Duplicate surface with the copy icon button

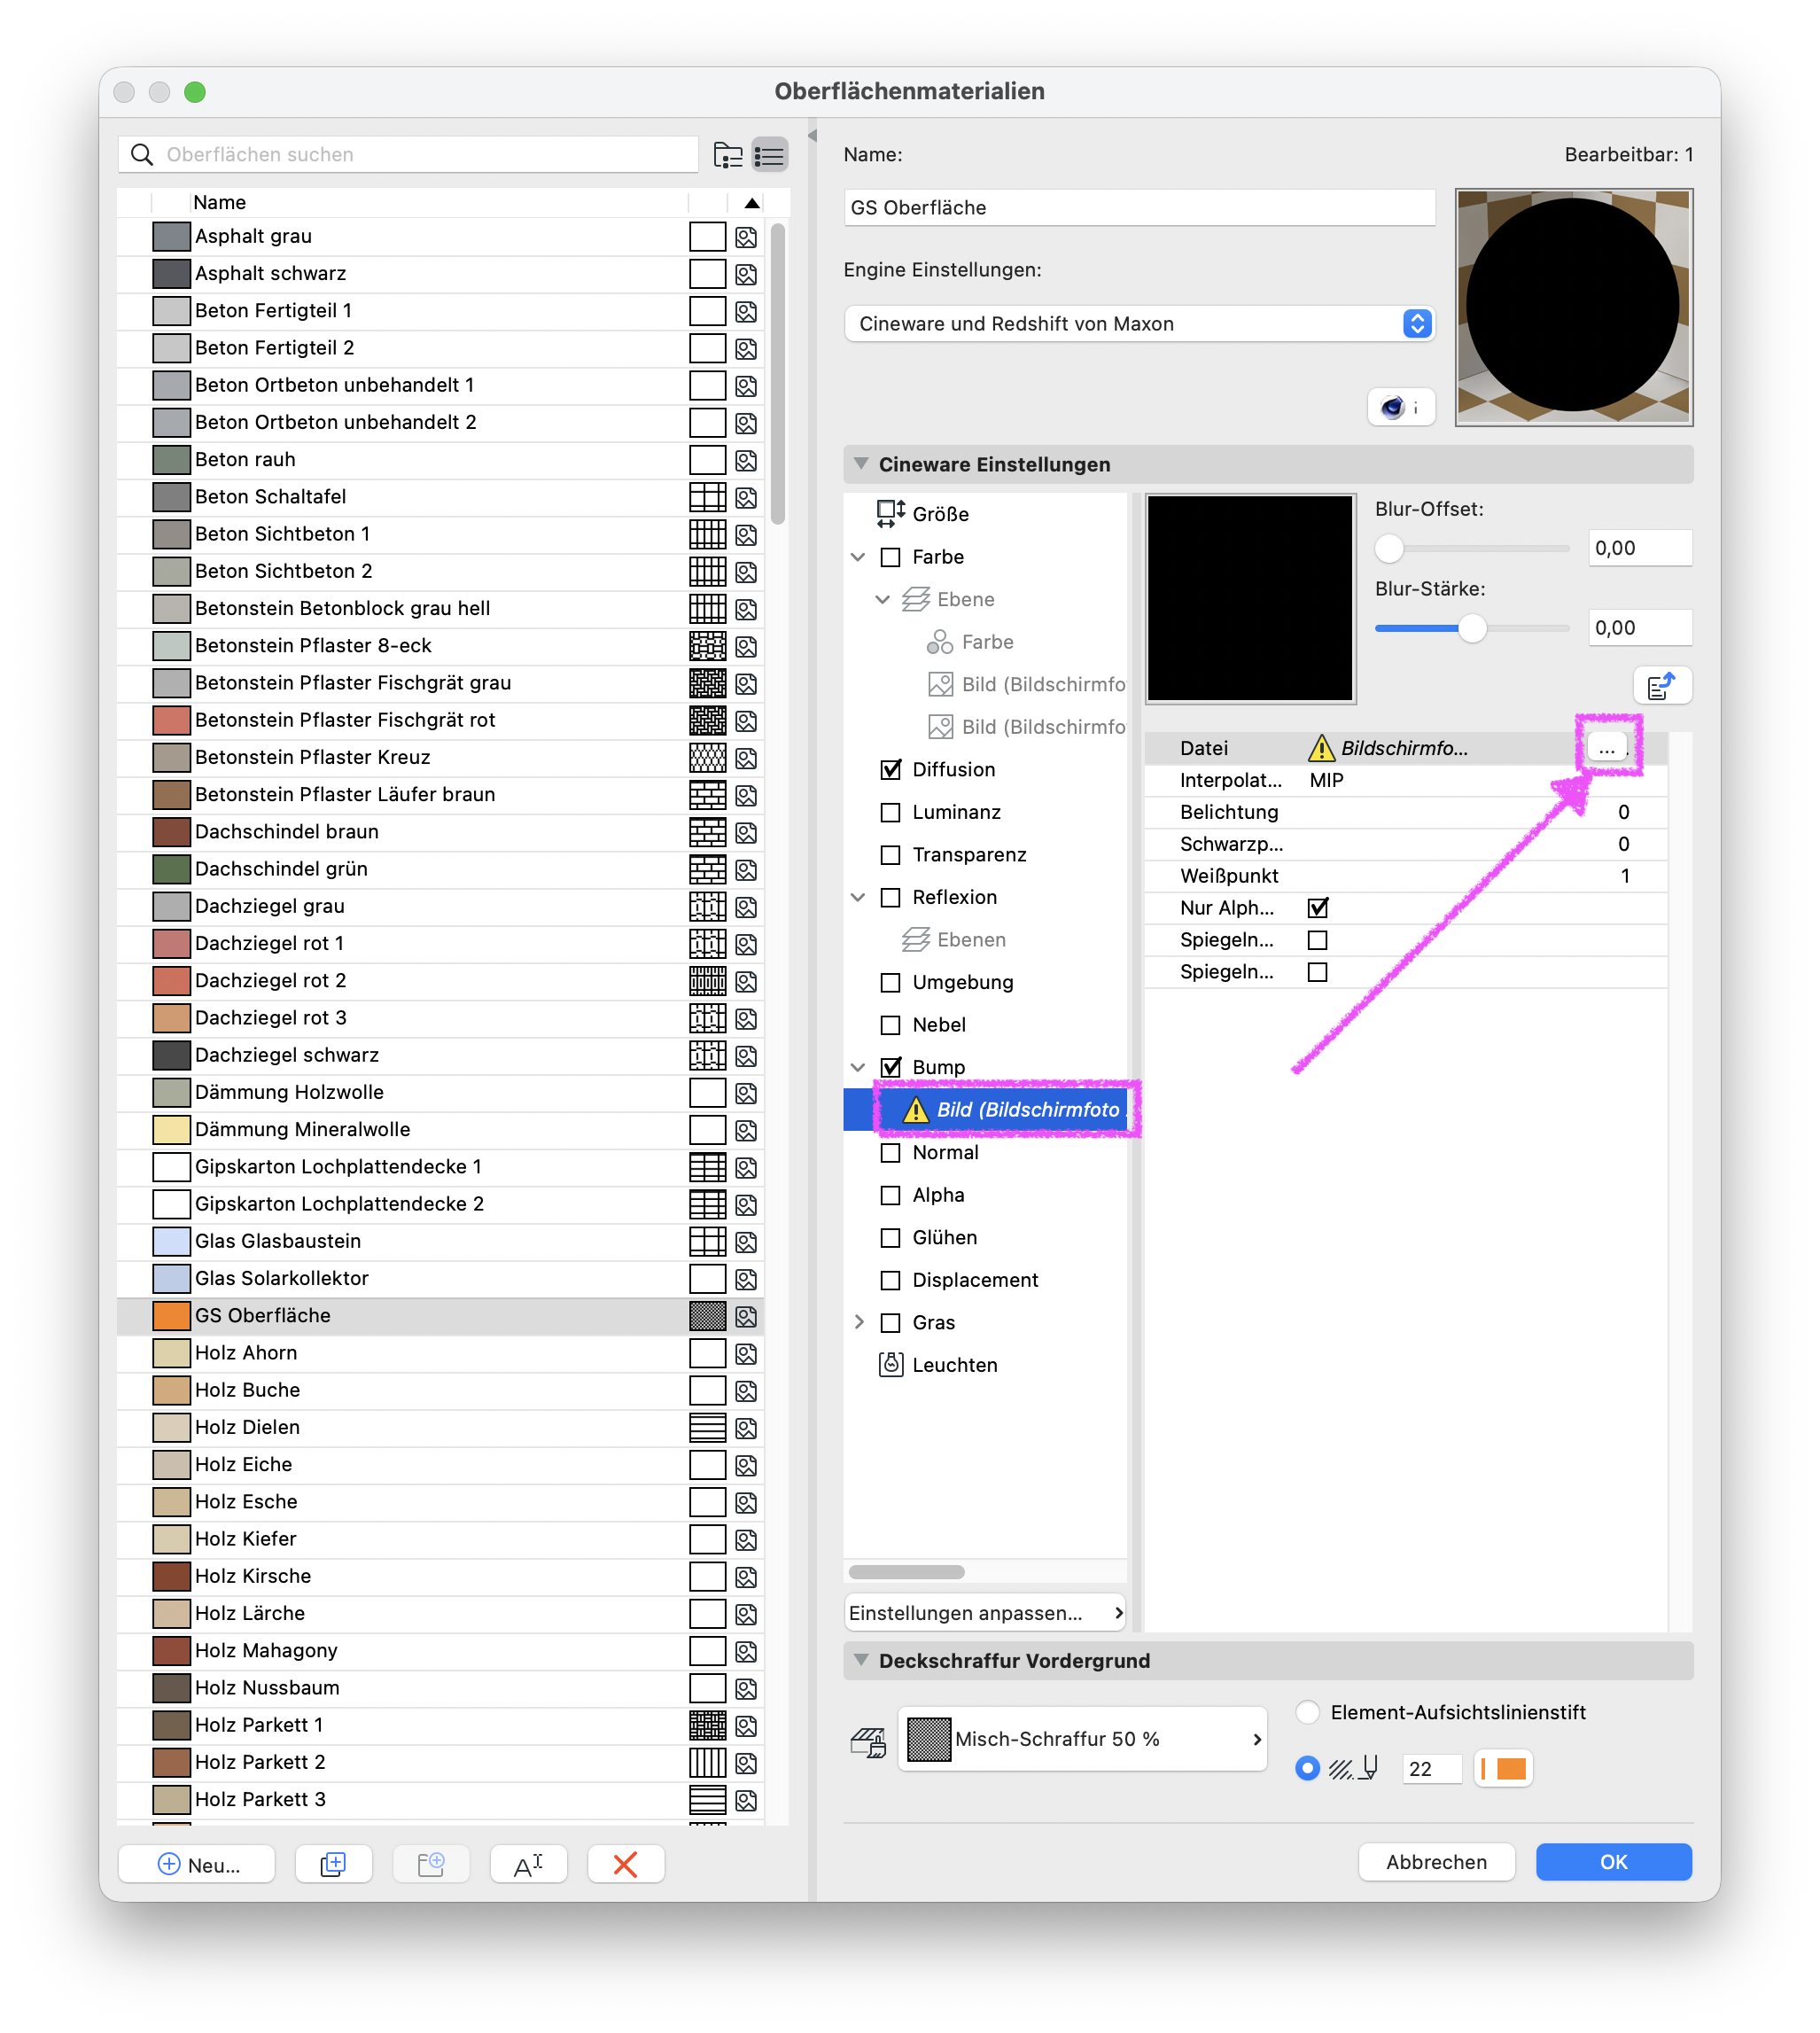click(333, 1864)
